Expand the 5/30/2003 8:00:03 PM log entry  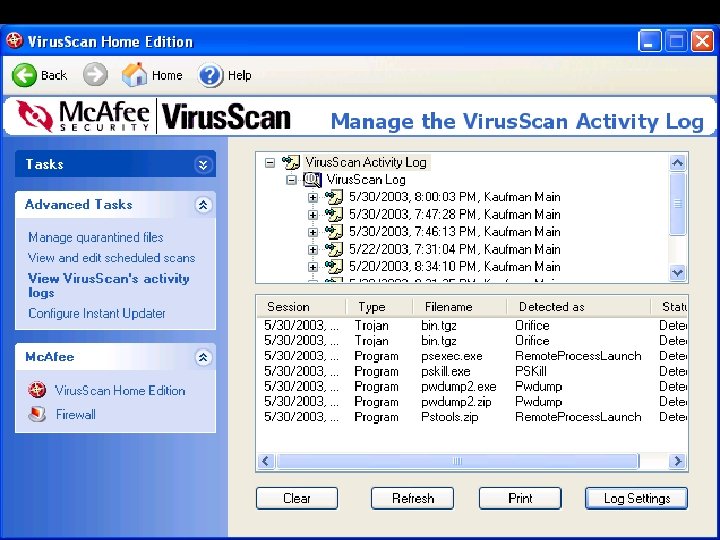point(313,197)
